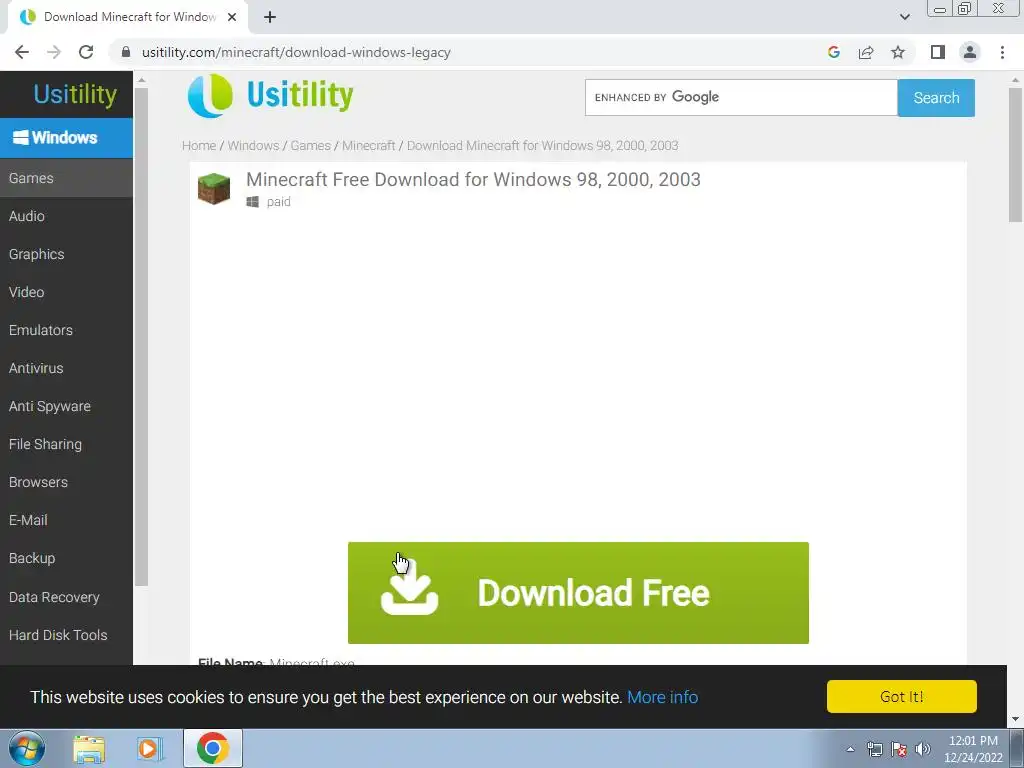
Task: Dismiss cookies with Got It! button
Action: point(901,696)
